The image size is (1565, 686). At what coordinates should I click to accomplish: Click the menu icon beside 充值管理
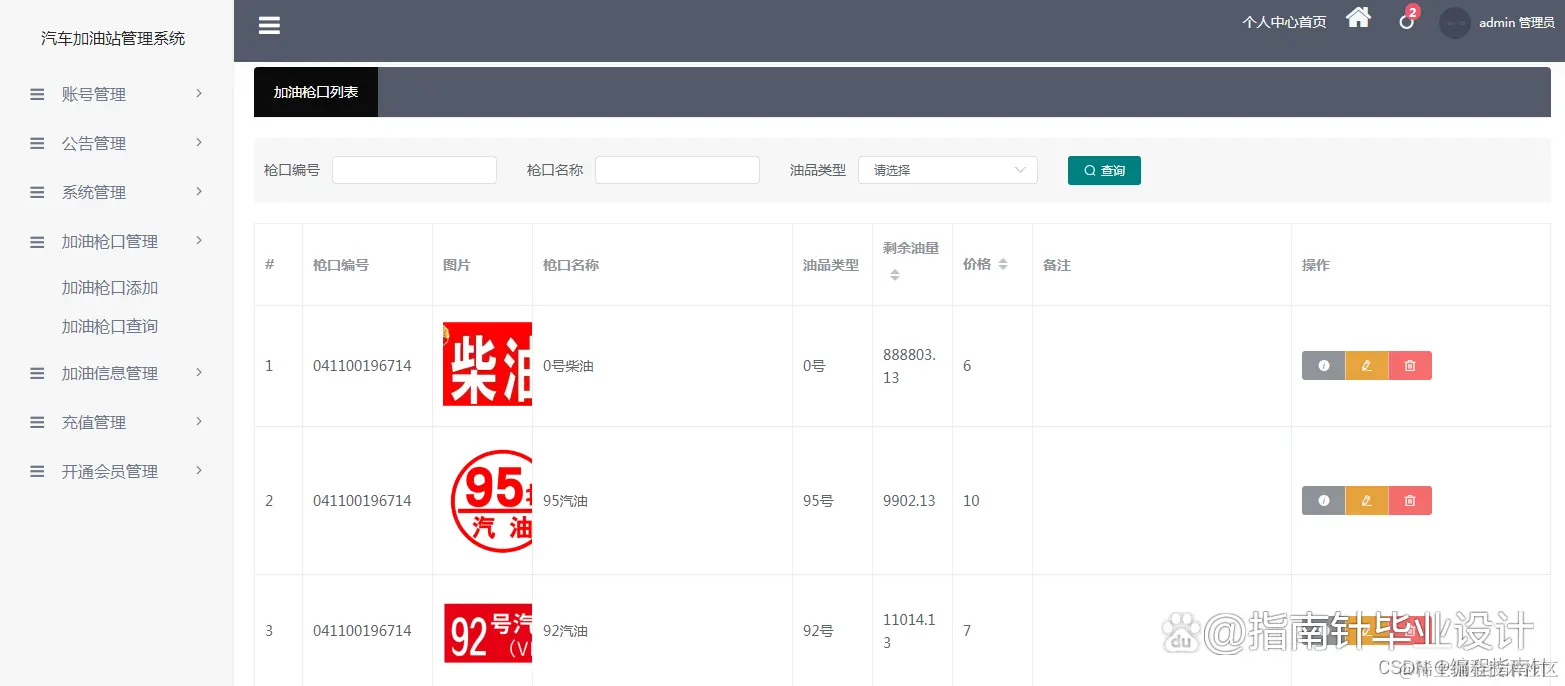(x=37, y=422)
